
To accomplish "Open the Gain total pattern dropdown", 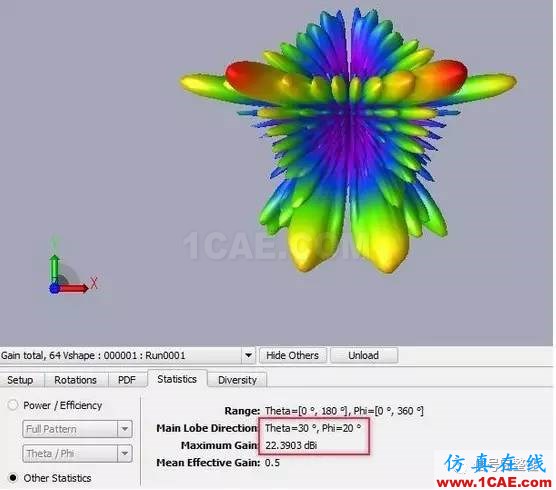I will tap(248, 355).
